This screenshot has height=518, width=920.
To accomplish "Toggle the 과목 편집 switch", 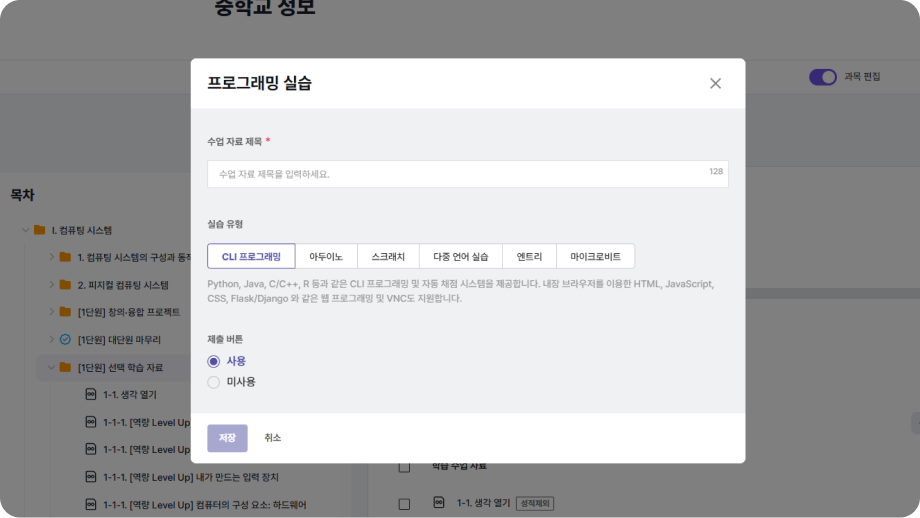I will [x=822, y=77].
